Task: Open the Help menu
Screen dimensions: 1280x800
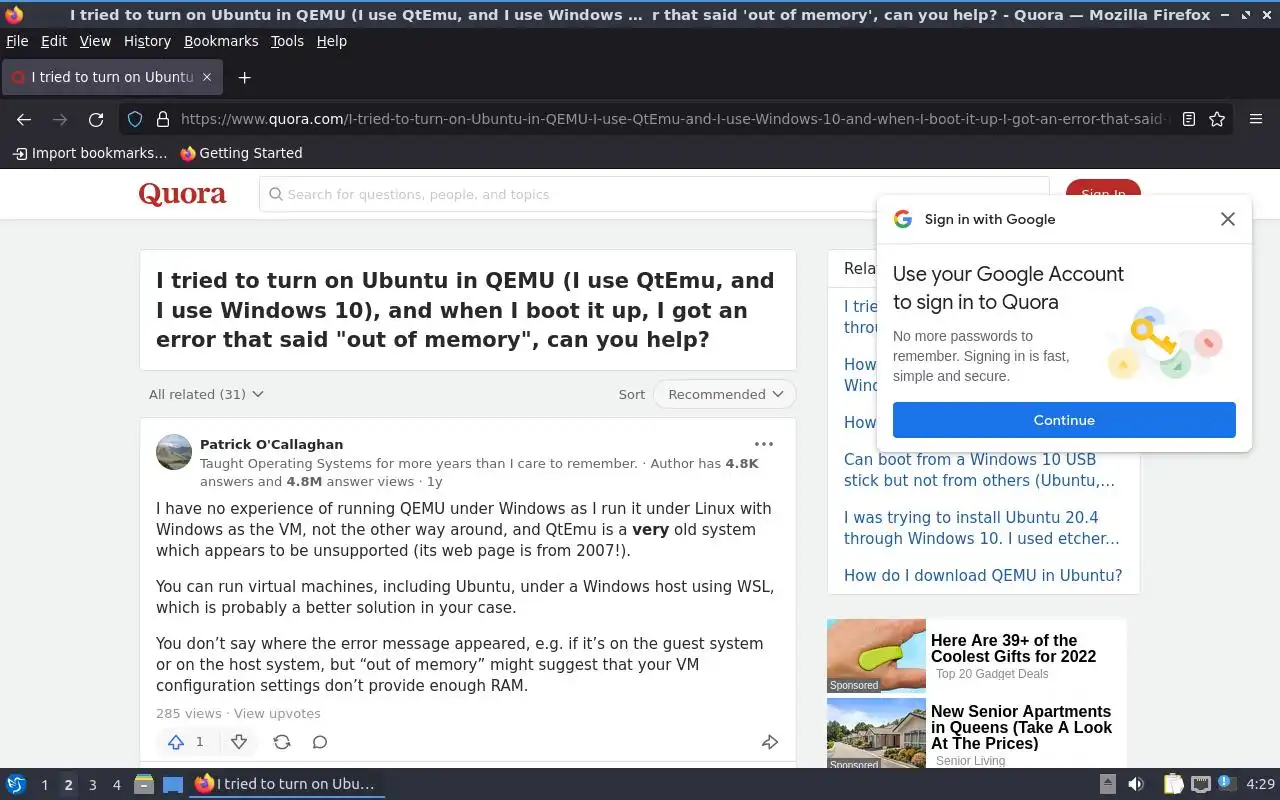Action: pos(331,41)
